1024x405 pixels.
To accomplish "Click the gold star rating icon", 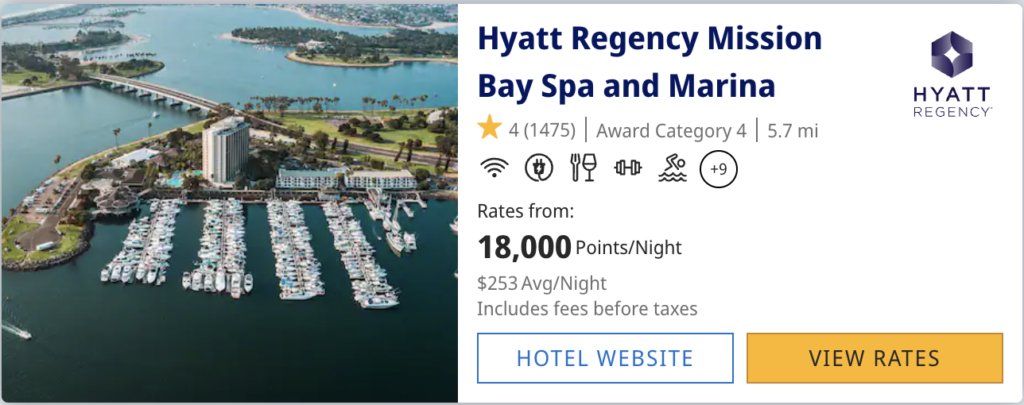I will tap(489, 129).
